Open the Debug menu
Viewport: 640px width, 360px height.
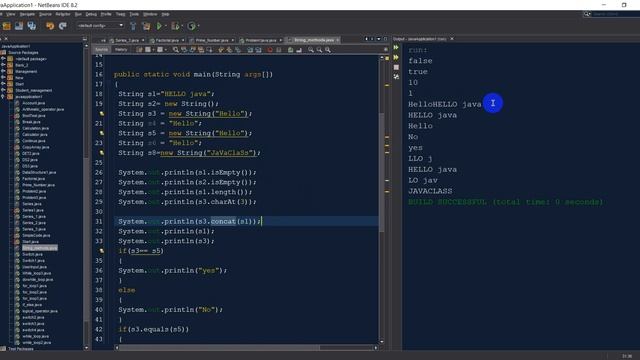(91, 14)
